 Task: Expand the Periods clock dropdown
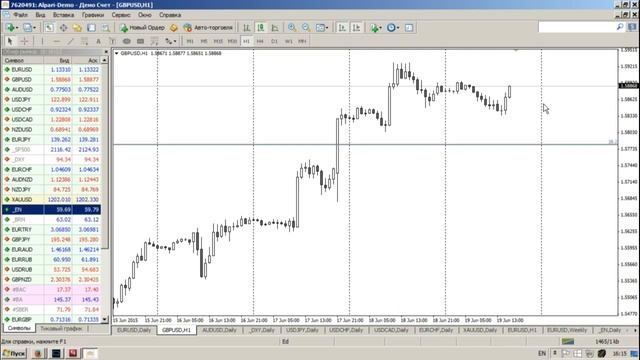tap(398, 28)
